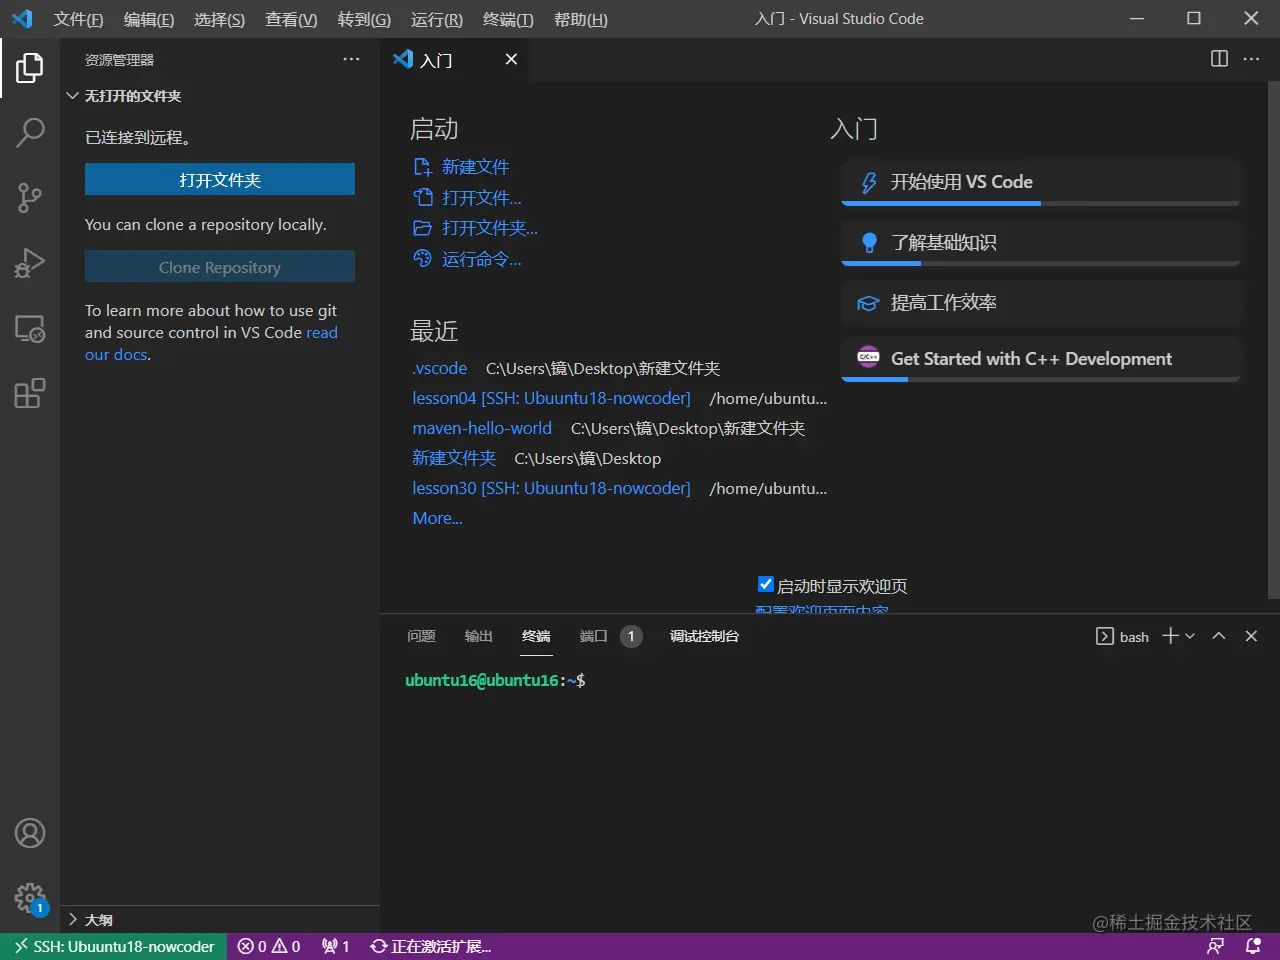Open the Accounts icon in activity bar
The width and height of the screenshot is (1280, 960).
(x=30, y=833)
